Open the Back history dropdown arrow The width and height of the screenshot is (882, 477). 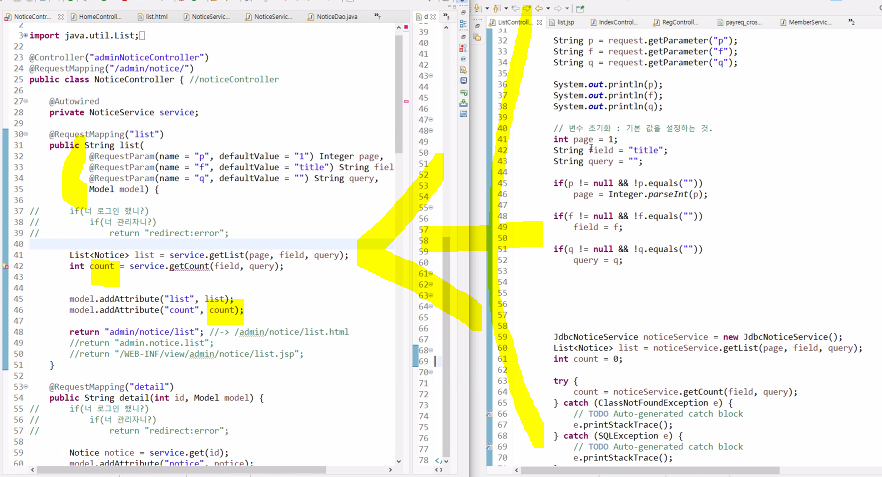548,8
